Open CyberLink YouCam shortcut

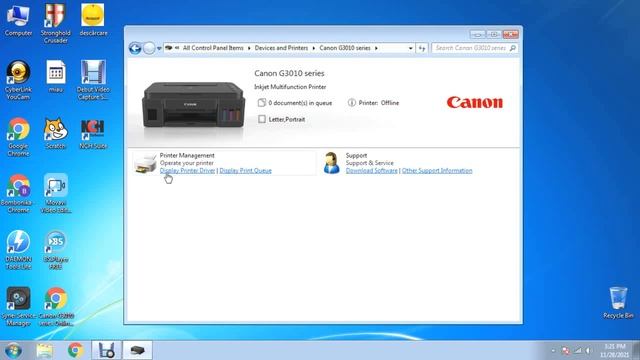coord(18,80)
